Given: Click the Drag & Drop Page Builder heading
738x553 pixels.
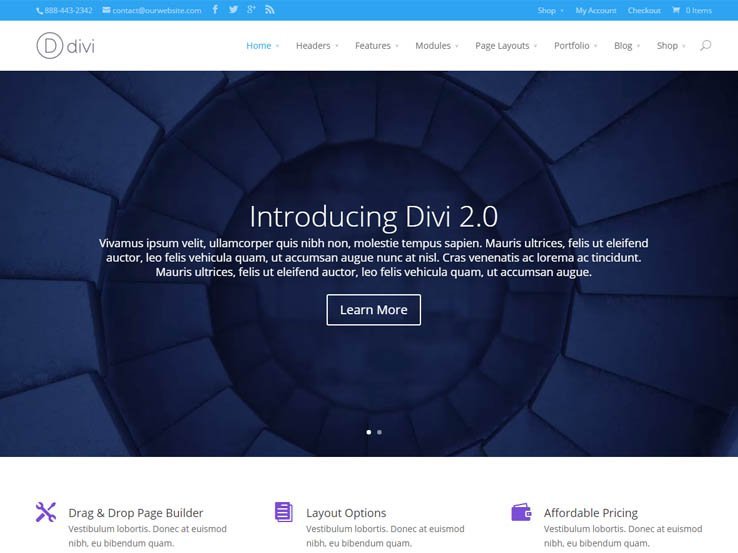Looking at the screenshot, I should click(136, 513).
